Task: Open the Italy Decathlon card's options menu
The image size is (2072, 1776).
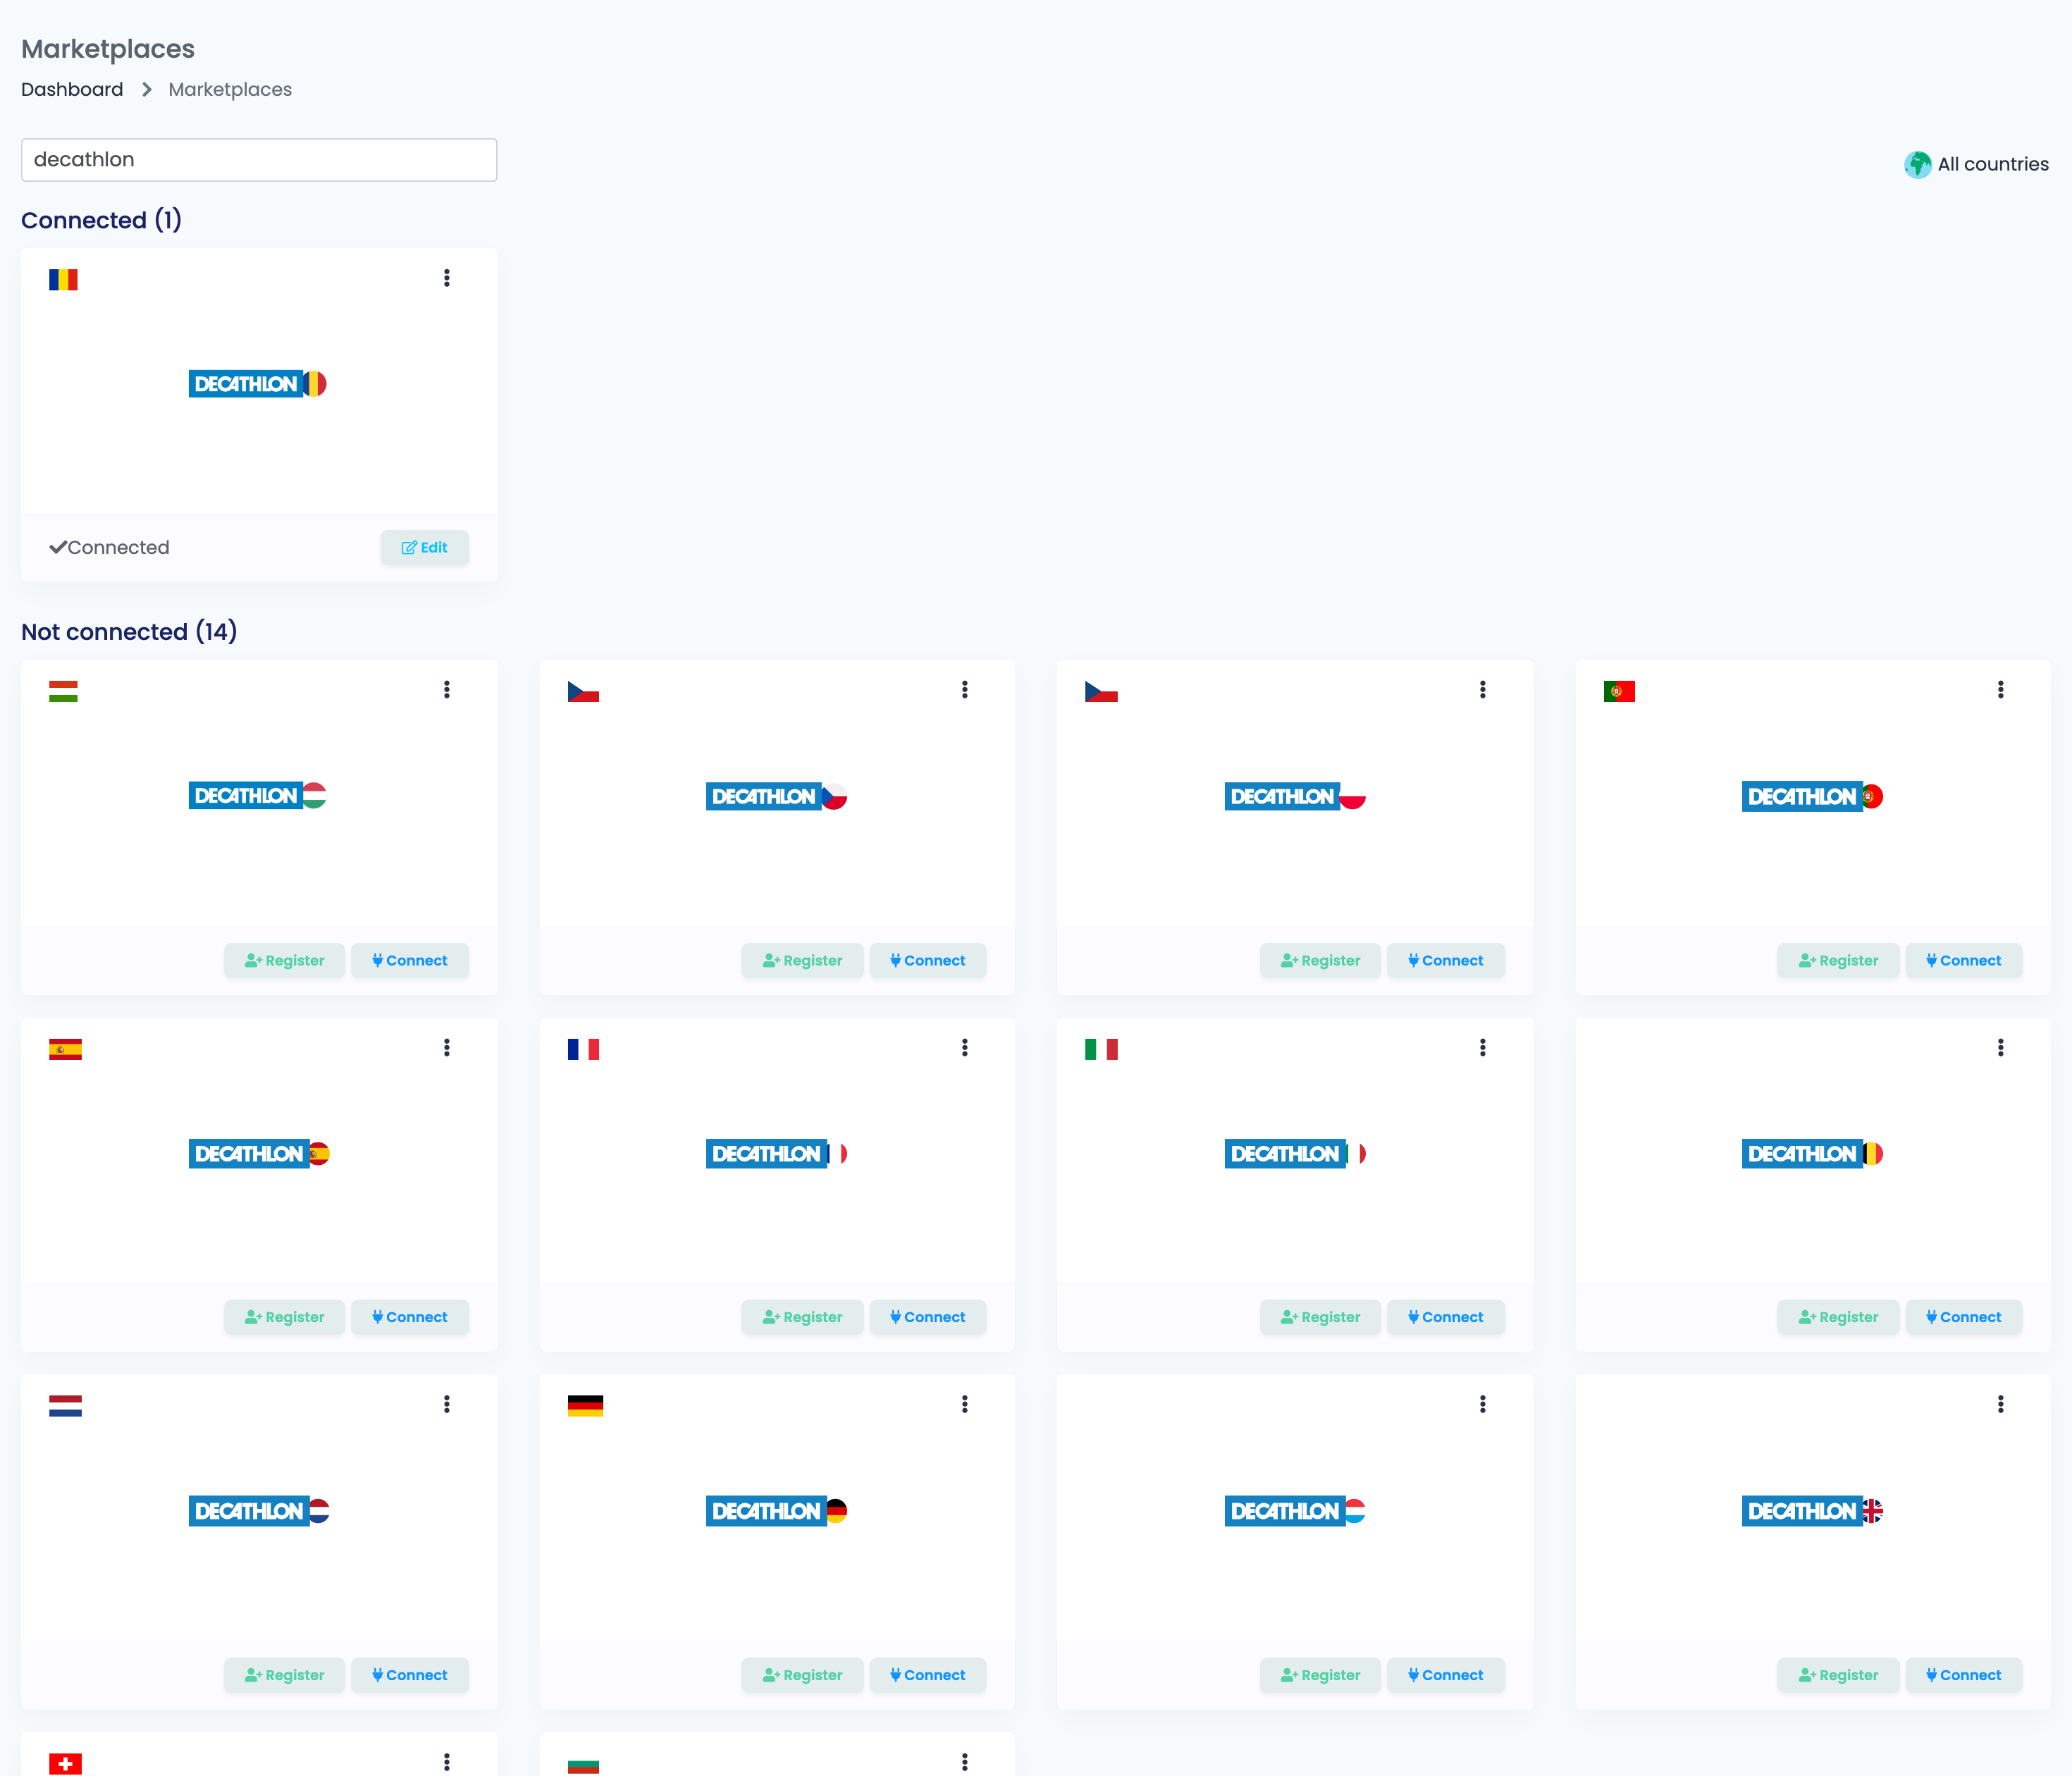Action: click(x=1482, y=1047)
